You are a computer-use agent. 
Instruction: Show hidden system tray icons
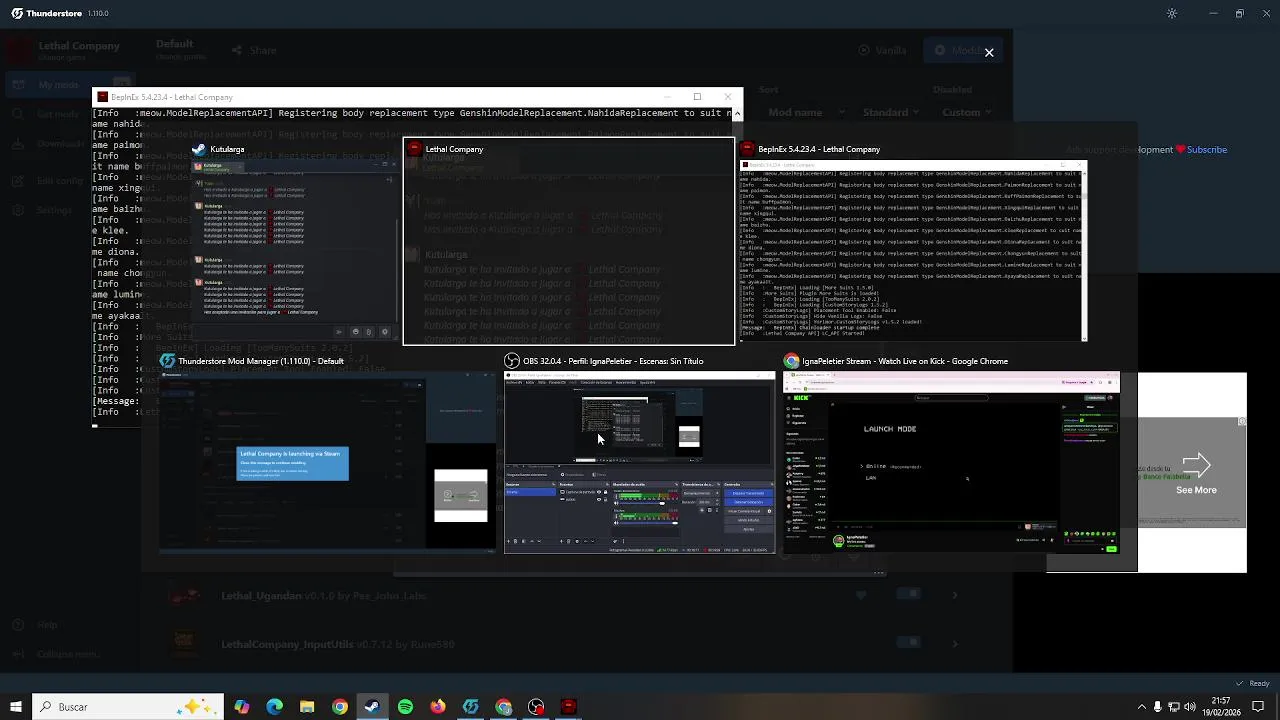click(x=1141, y=707)
